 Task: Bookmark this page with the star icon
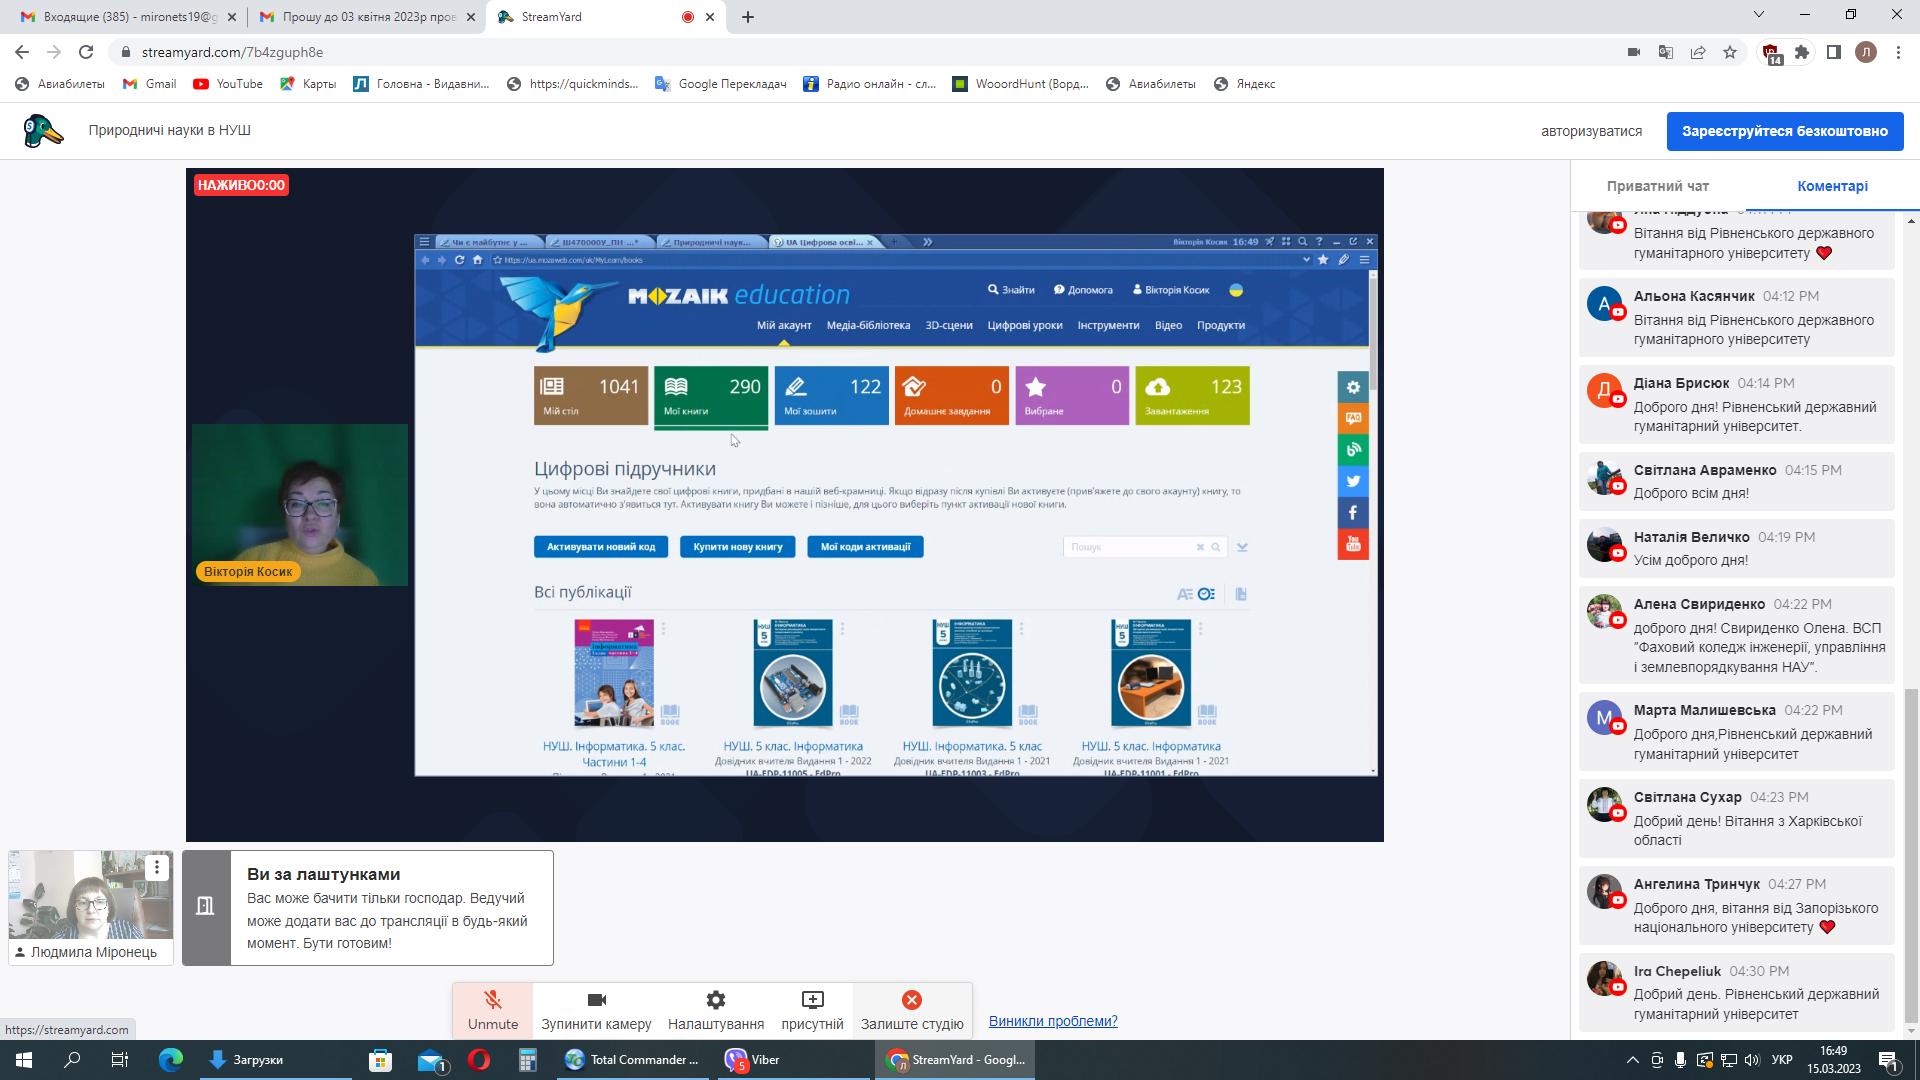coord(1730,52)
